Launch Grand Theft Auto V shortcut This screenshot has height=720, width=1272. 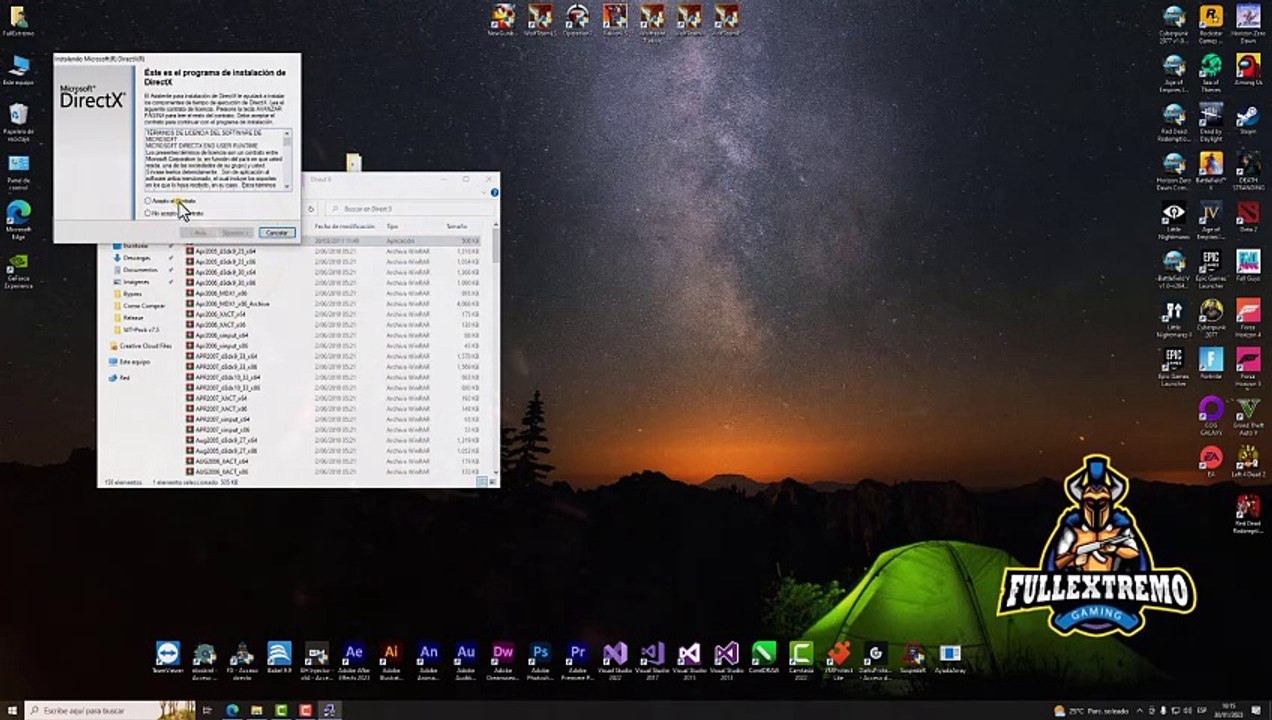(1248, 414)
